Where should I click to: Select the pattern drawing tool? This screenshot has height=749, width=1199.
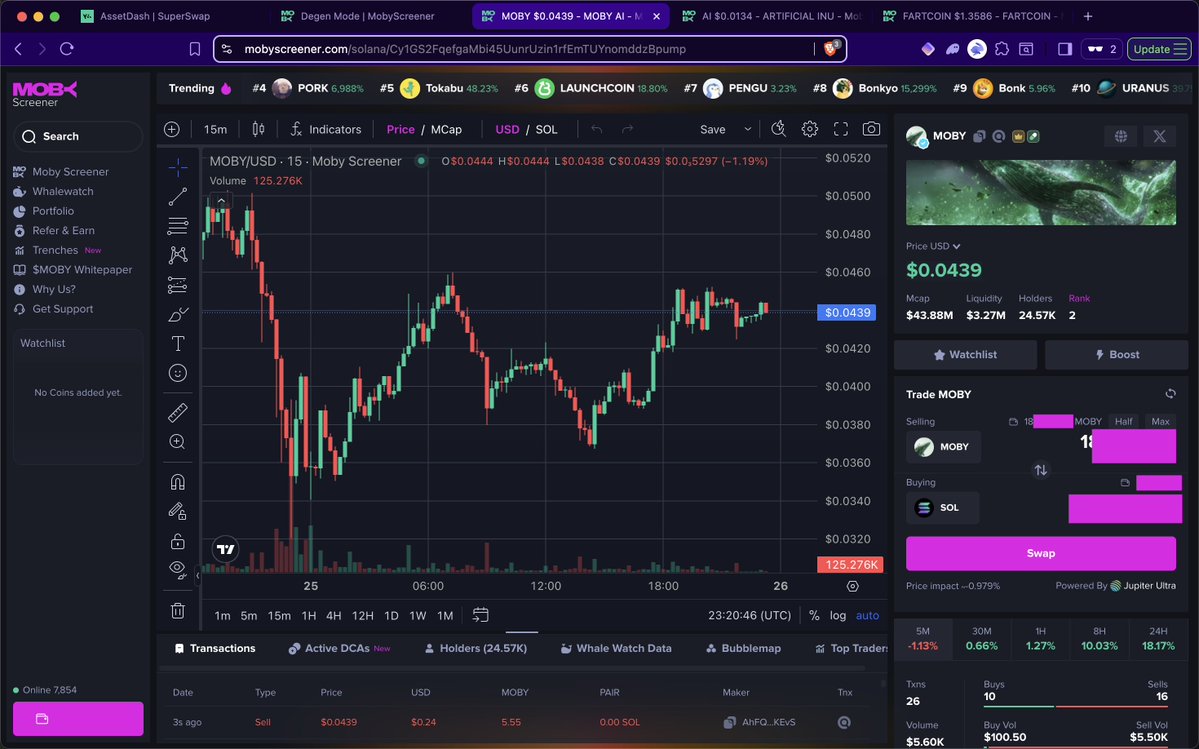point(177,255)
